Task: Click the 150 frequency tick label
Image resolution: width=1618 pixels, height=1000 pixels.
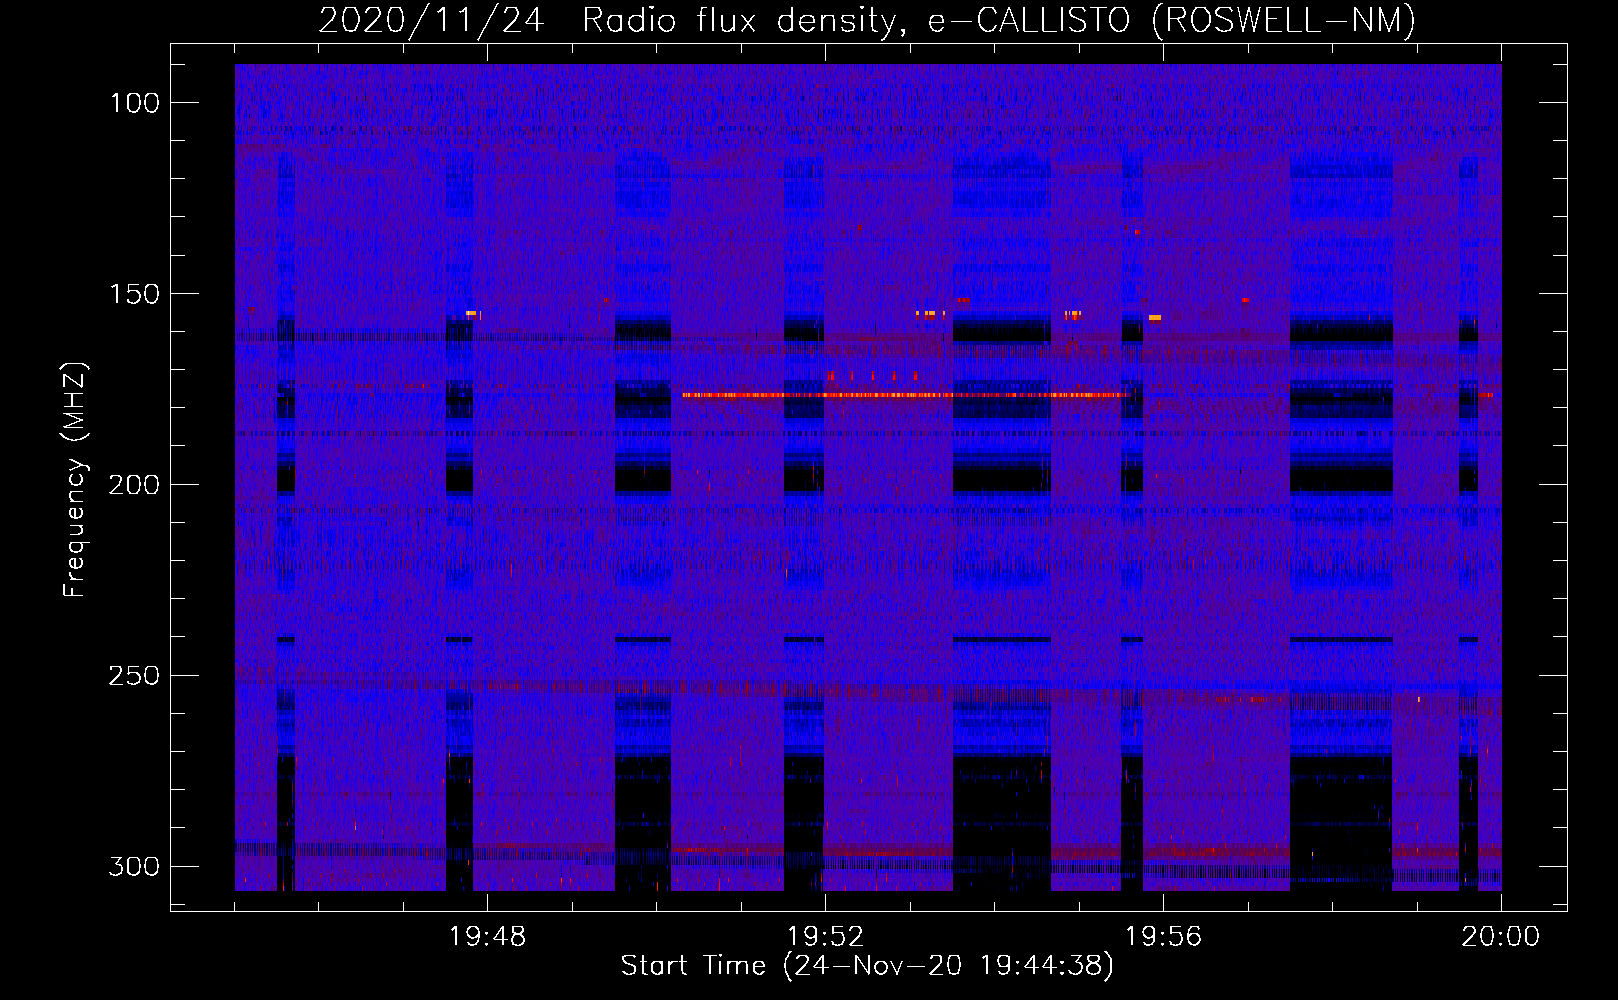Action: click(134, 294)
